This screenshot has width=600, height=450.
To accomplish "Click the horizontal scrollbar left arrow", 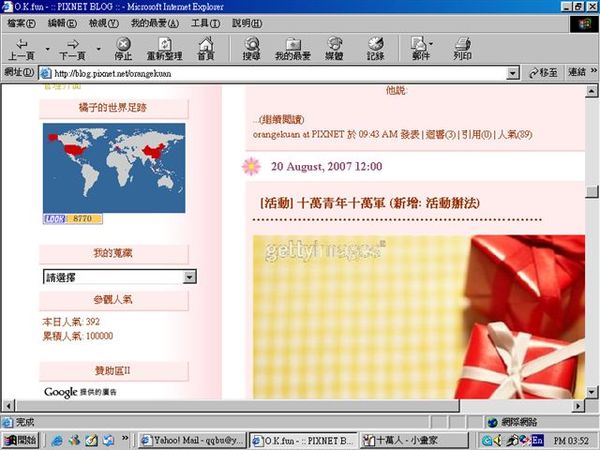I will click(8, 406).
